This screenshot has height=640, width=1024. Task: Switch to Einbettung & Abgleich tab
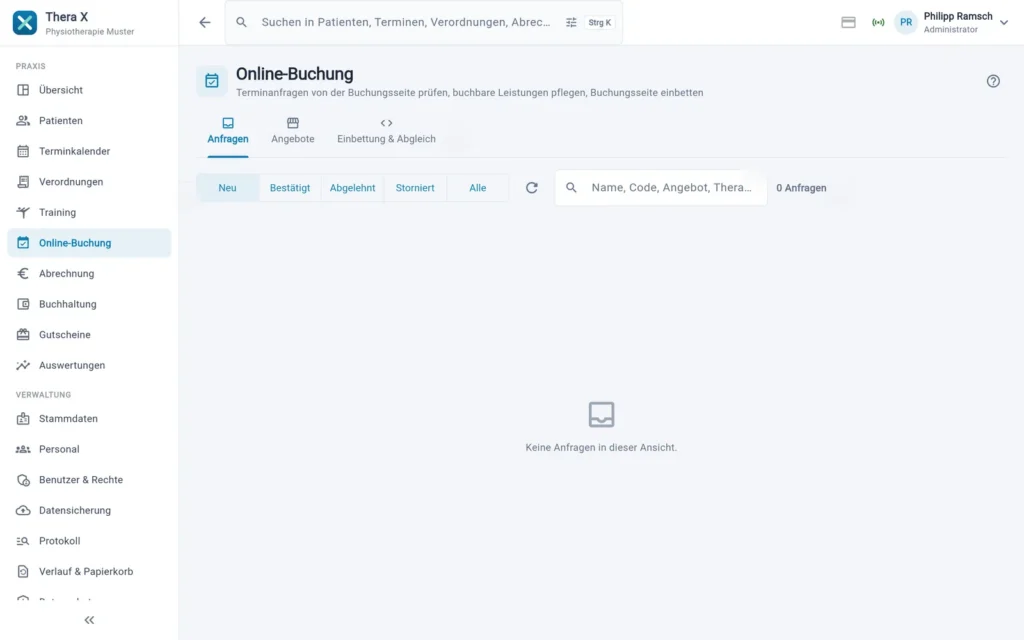pos(386,131)
